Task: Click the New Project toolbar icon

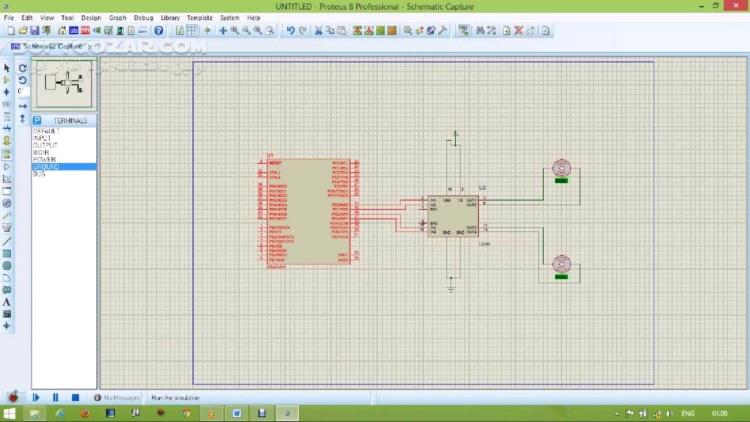Action: (11, 31)
